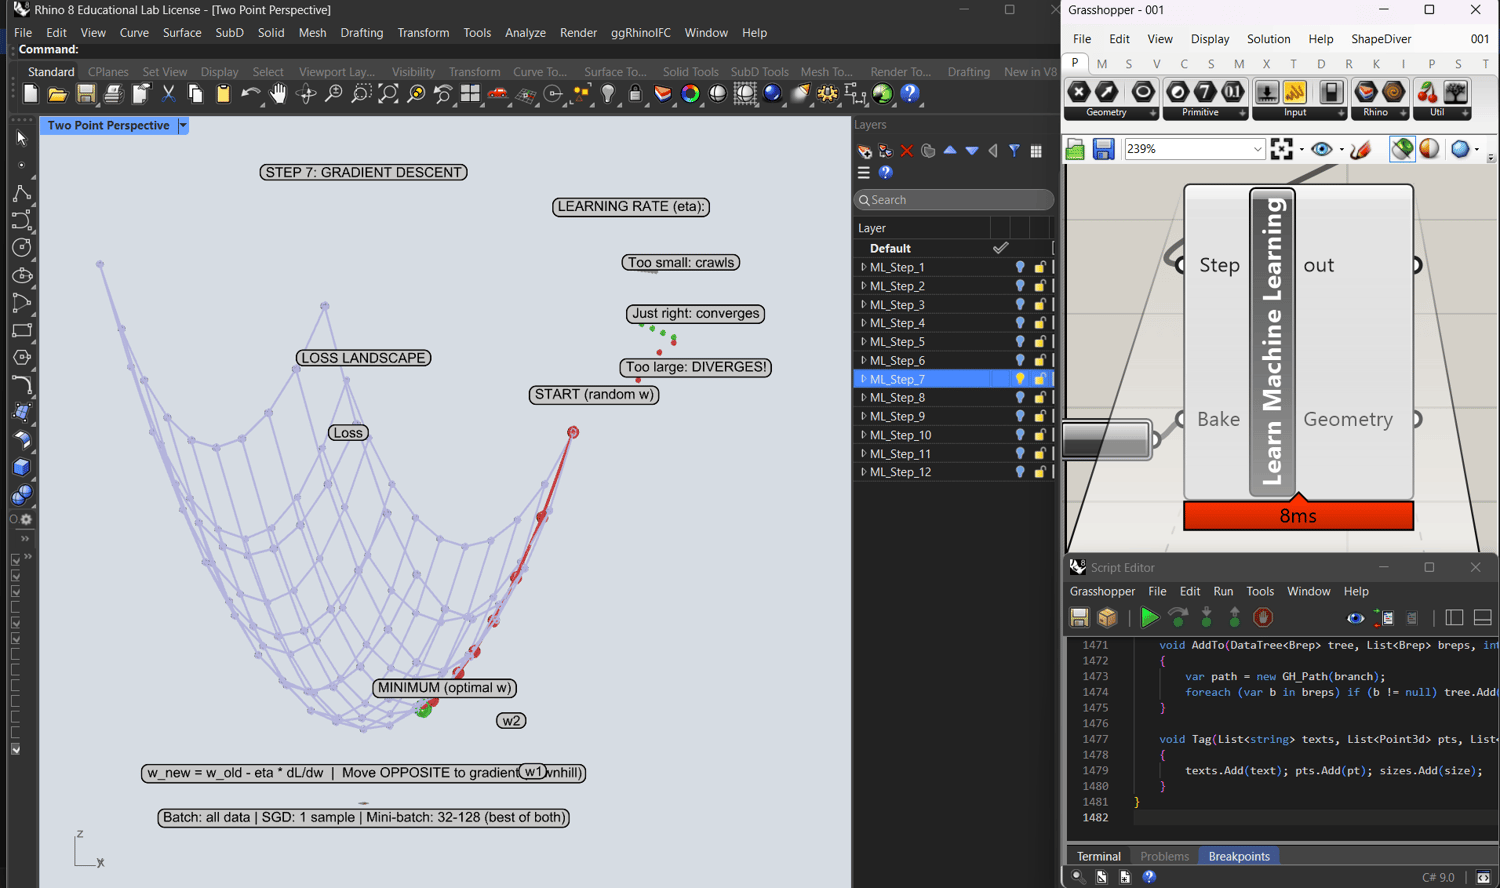Click Zoom Extents icon in Grasshopper canvas toolbar

pos(1282,150)
